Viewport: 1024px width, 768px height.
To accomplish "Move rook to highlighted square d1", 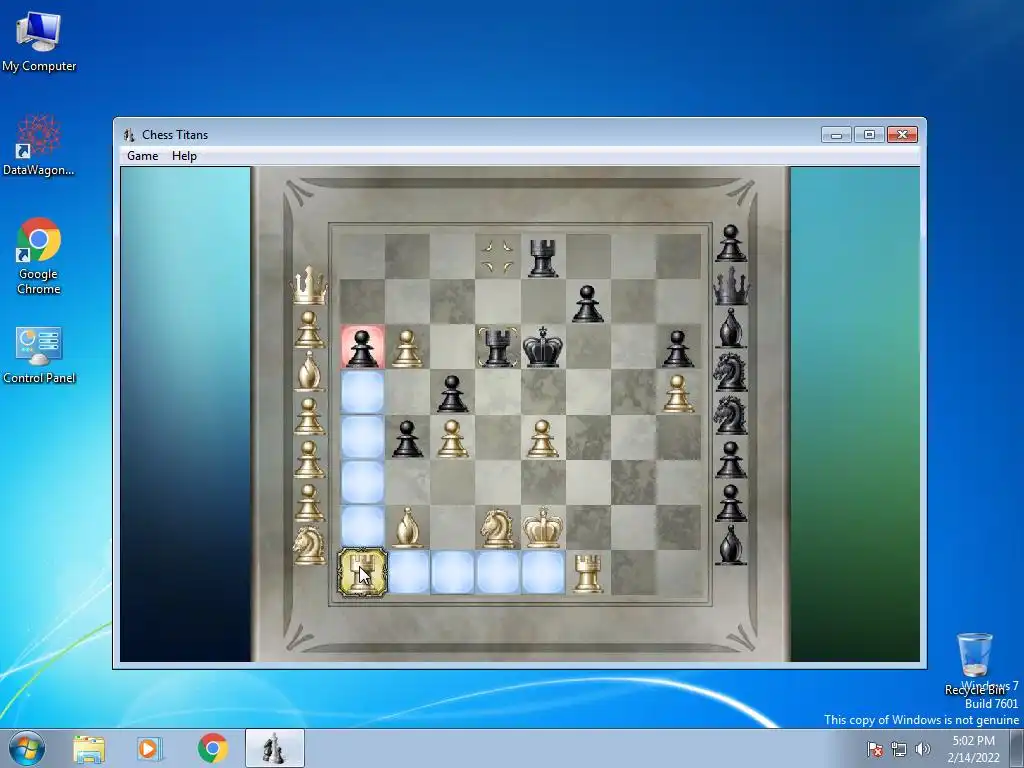I will (498, 572).
